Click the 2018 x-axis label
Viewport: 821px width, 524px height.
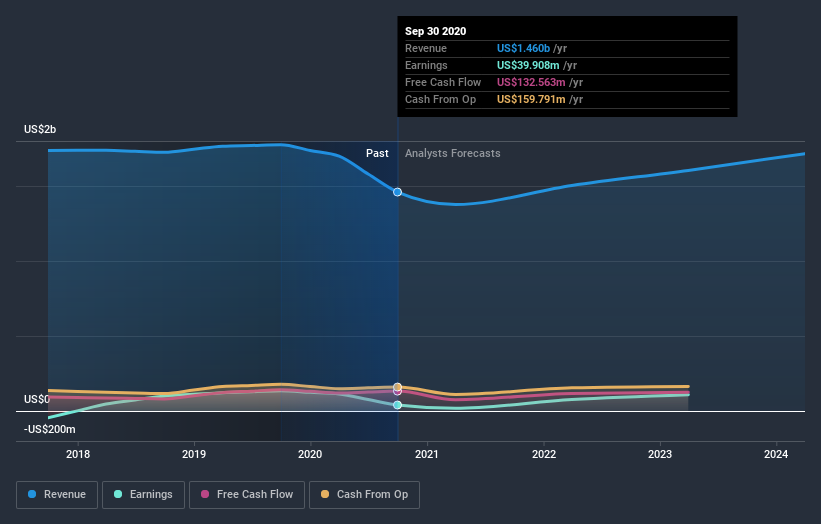pos(78,454)
